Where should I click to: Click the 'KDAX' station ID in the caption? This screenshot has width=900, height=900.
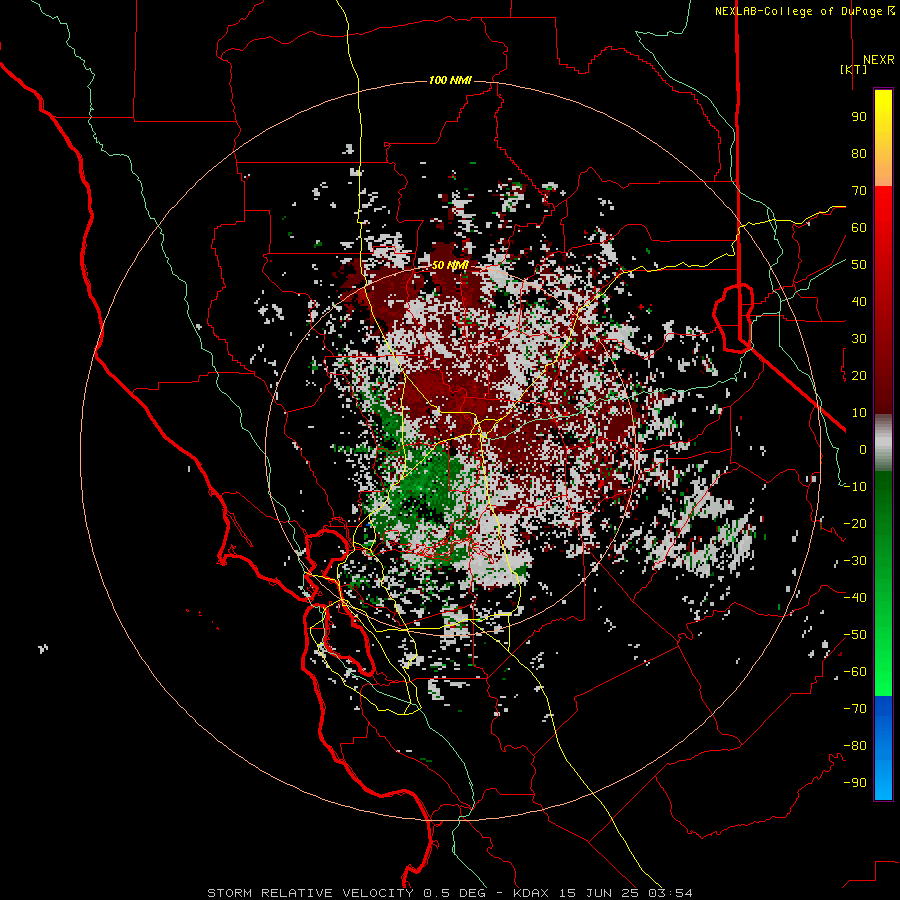(x=531, y=893)
